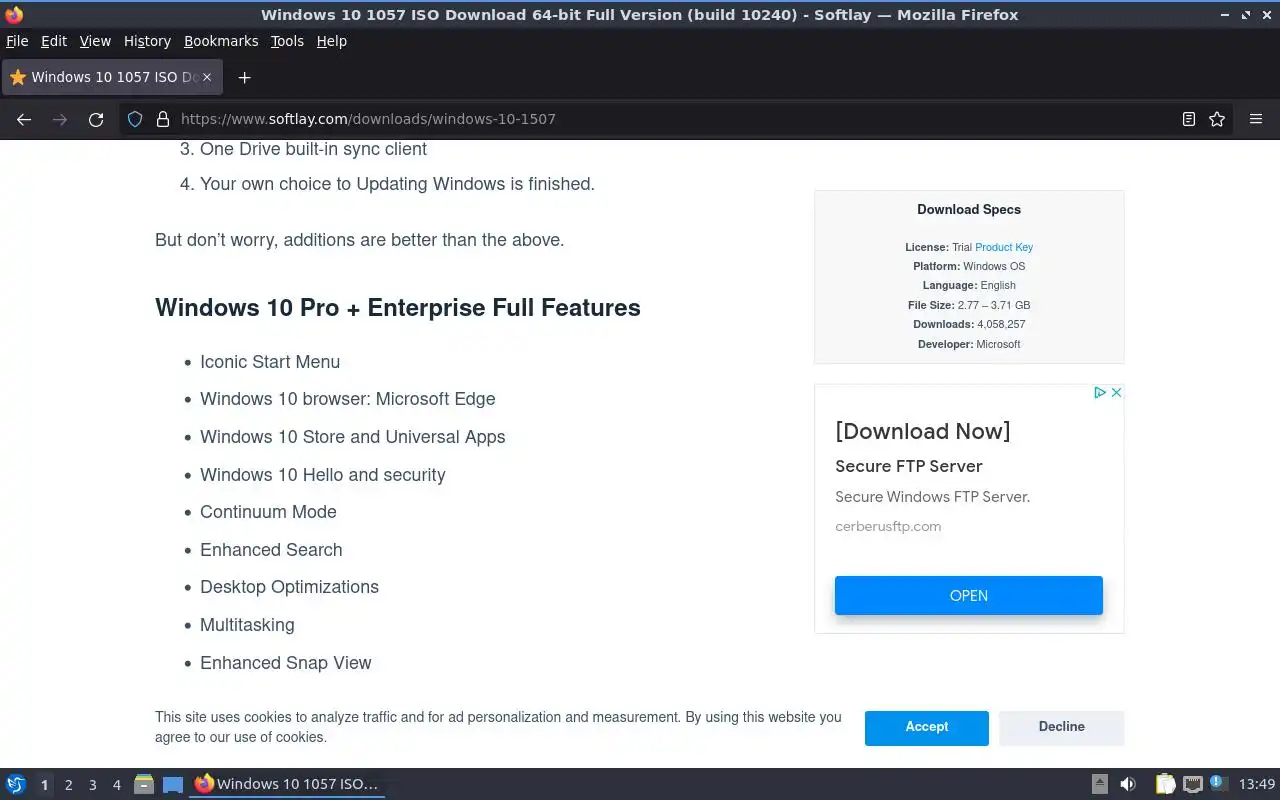Bookmark this page with the star icon

coord(1217,119)
